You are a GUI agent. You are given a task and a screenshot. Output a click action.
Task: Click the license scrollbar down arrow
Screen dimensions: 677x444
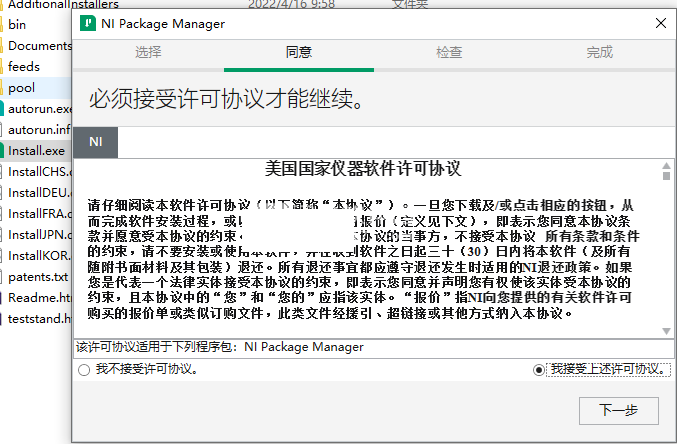(666, 331)
